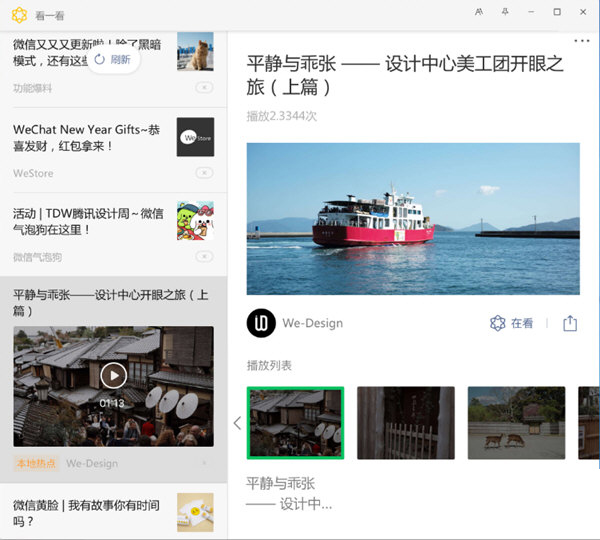
Task: Open the font size icon in title bar
Action: coord(479,12)
